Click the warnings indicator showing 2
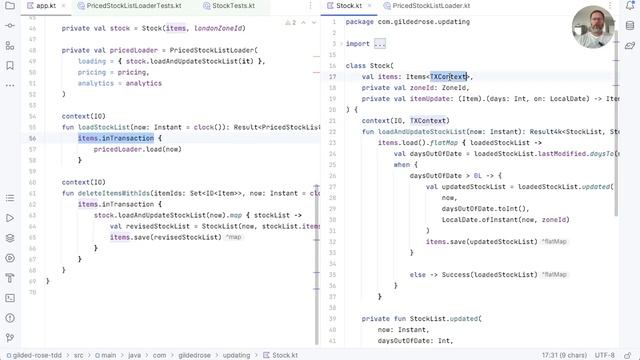640x360 pixels. point(290,23)
